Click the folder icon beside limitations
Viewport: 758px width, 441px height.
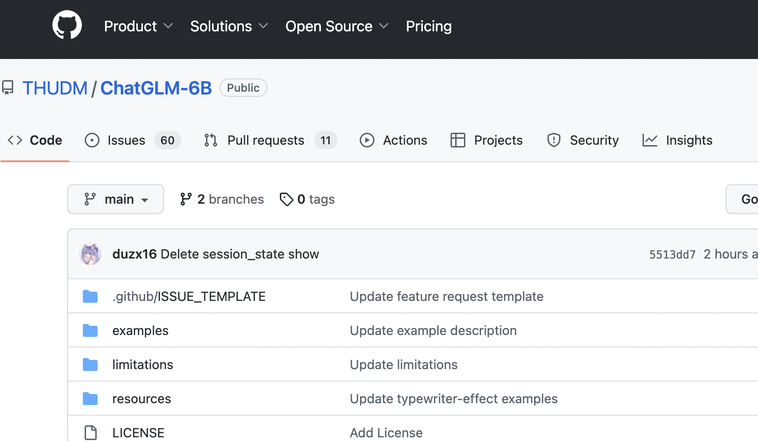pyautogui.click(x=91, y=364)
